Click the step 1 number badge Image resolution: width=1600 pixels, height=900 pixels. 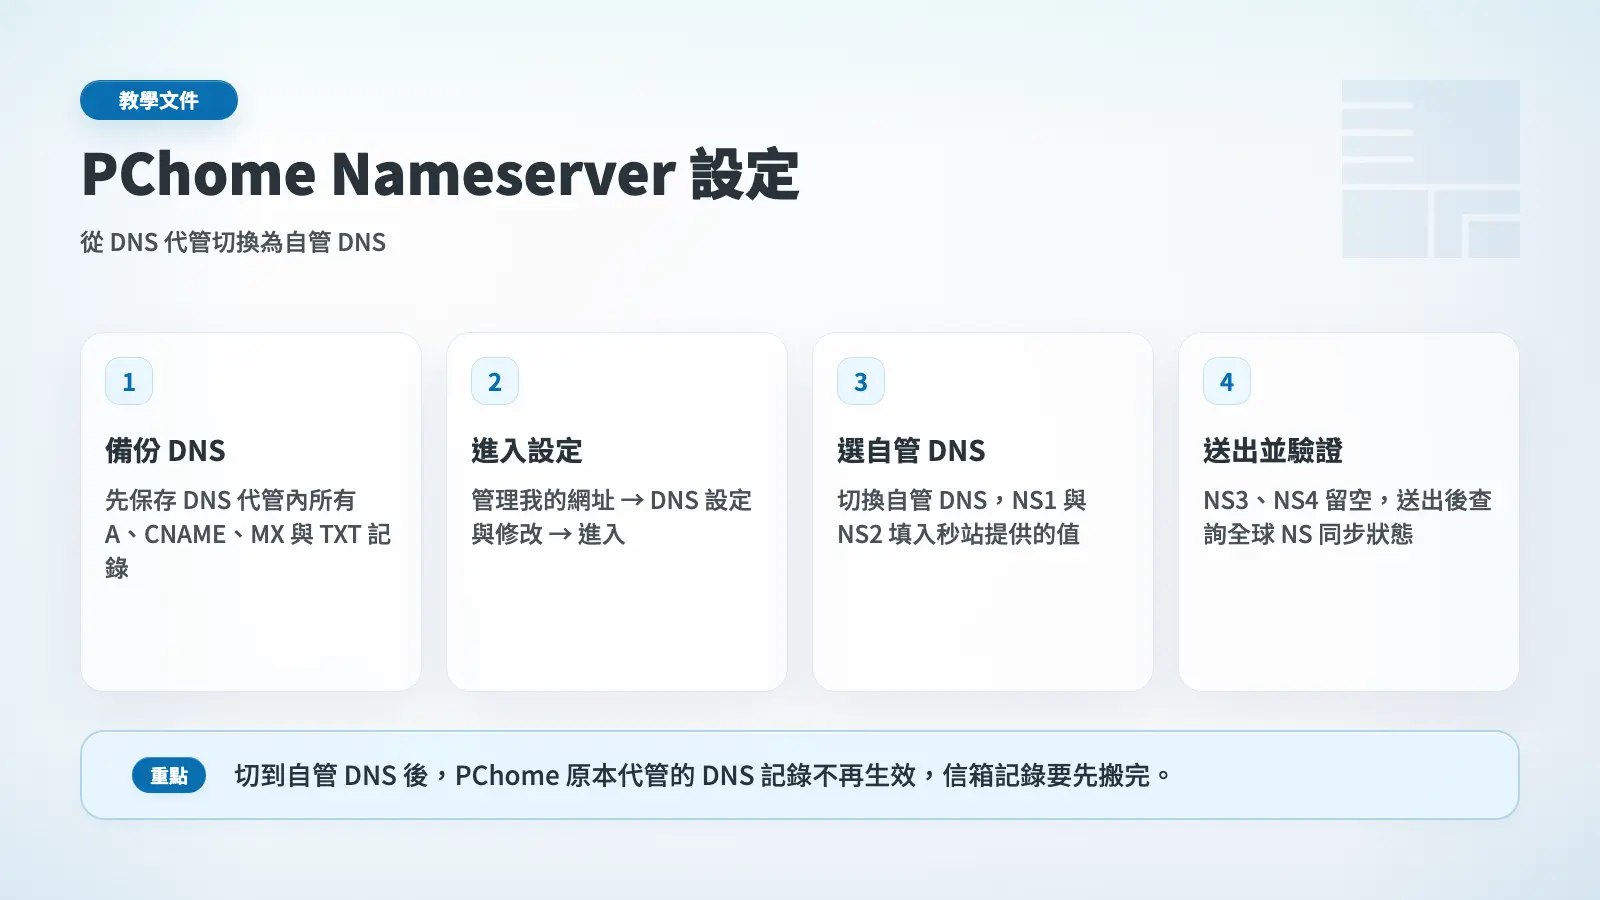[x=129, y=381]
